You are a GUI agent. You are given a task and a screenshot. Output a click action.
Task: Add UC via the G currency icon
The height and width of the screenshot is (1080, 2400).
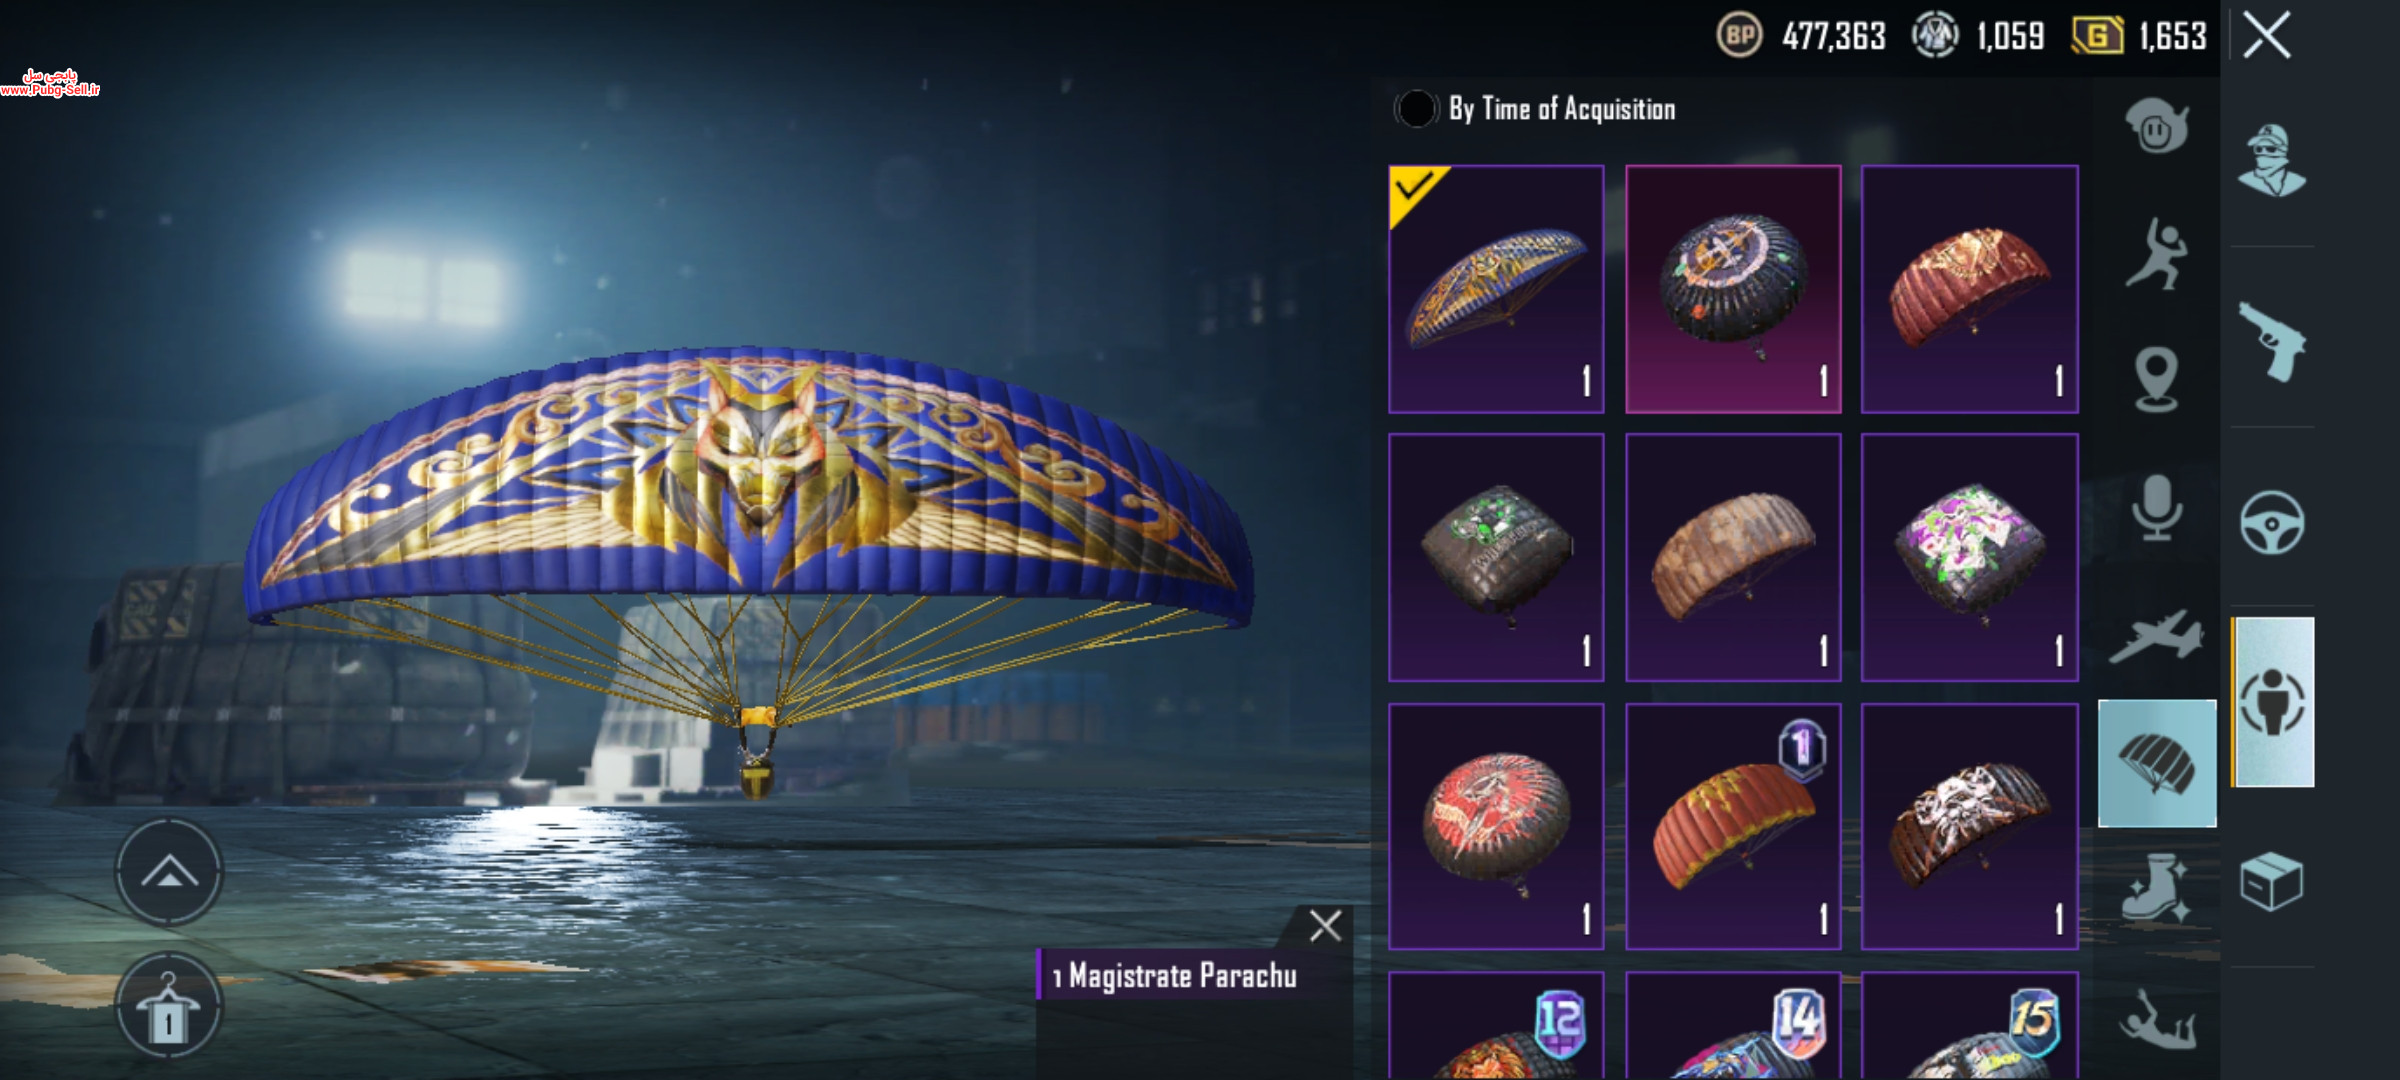coord(2096,37)
